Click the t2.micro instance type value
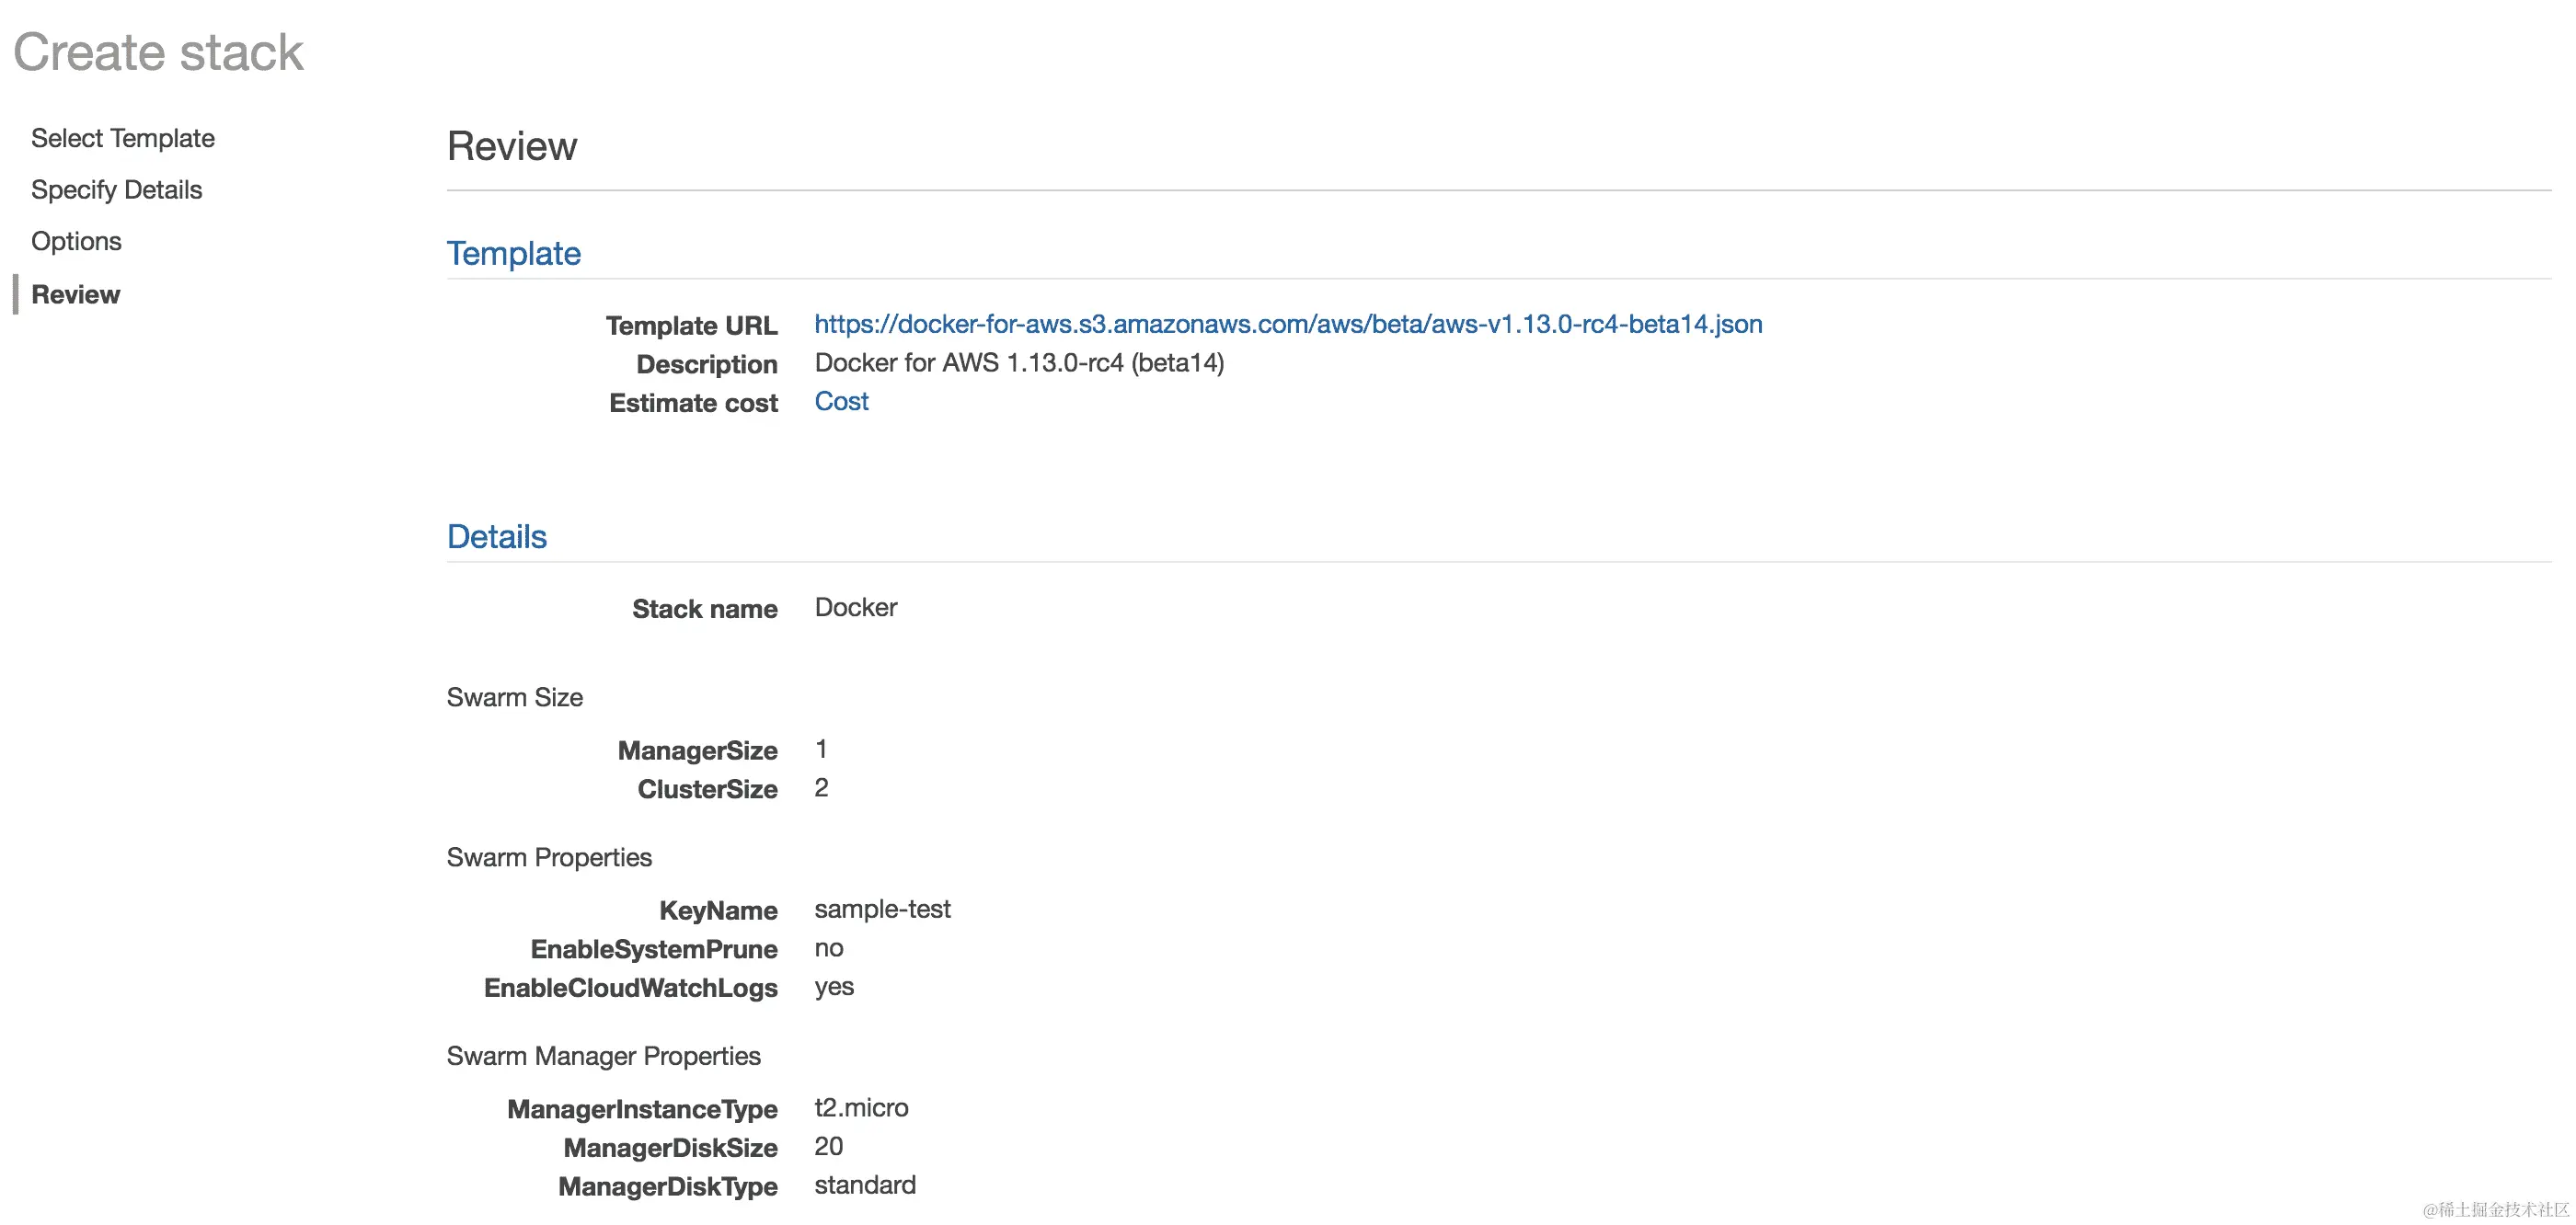 pos(861,1107)
